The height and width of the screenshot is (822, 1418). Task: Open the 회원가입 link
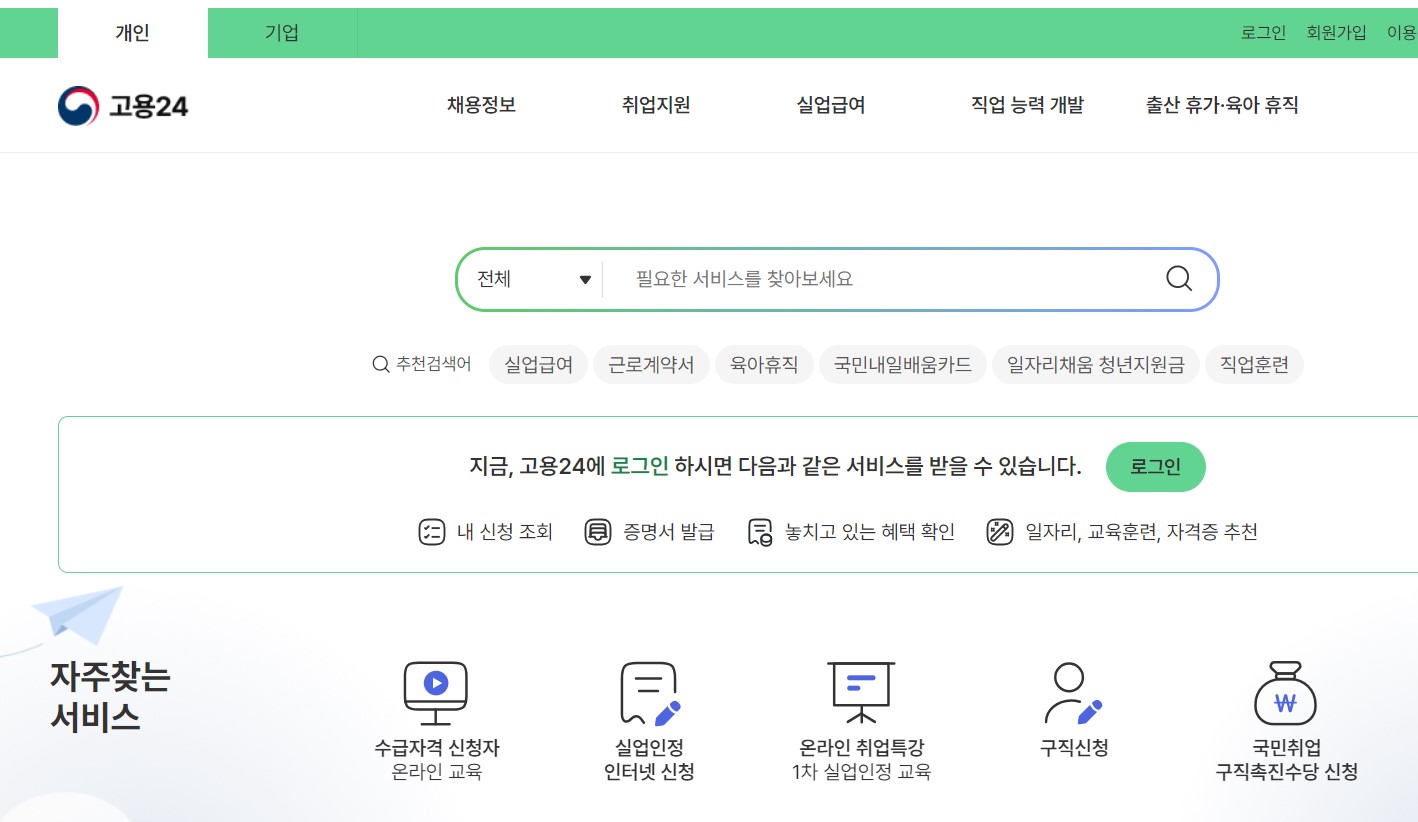click(1337, 32)
